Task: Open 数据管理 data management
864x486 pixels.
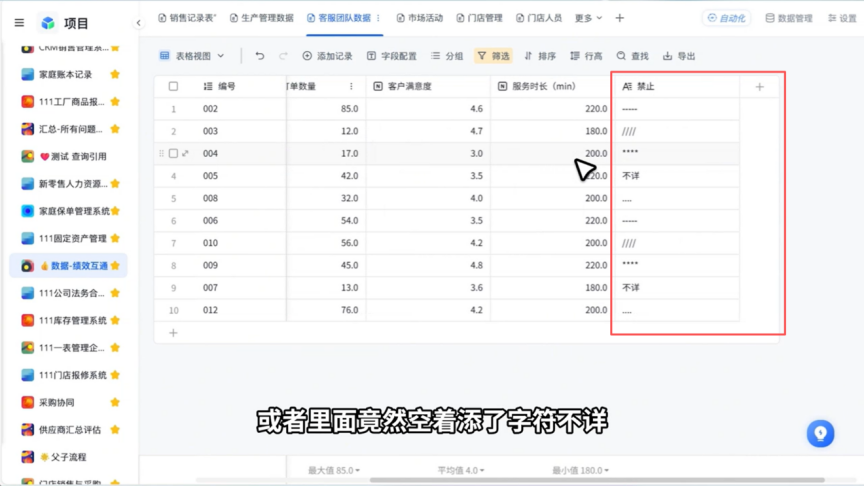Action: pyautogui.click(x=789, y=18)
